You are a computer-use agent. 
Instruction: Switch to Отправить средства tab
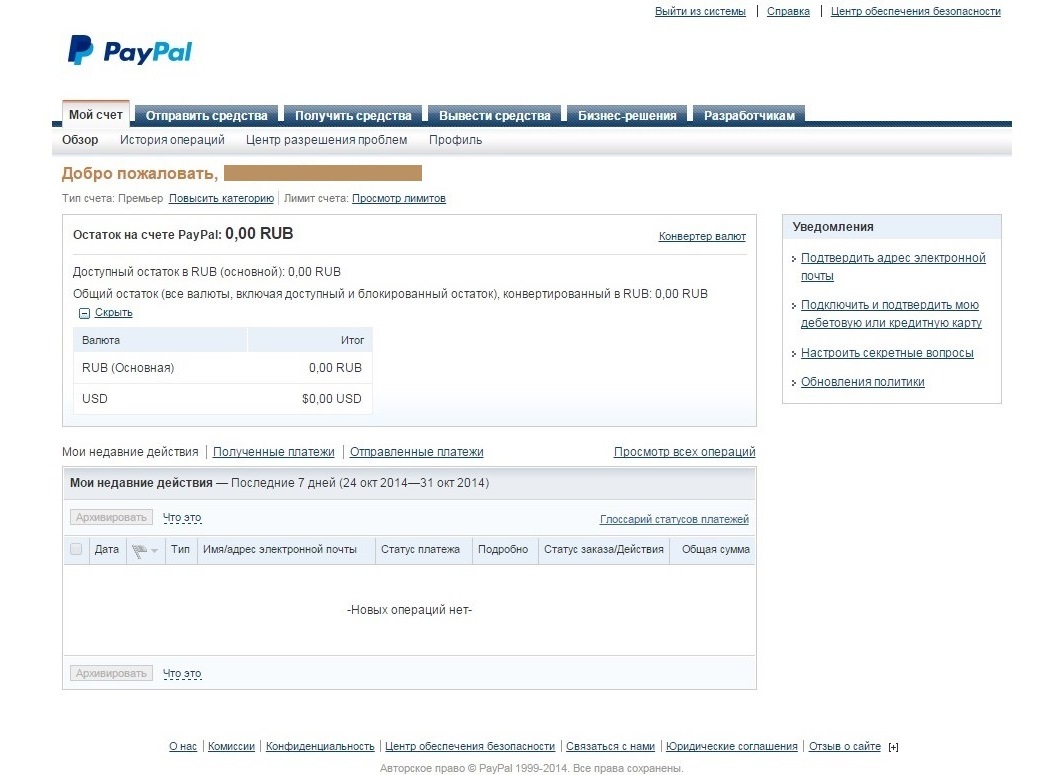[x=207, y=116]
